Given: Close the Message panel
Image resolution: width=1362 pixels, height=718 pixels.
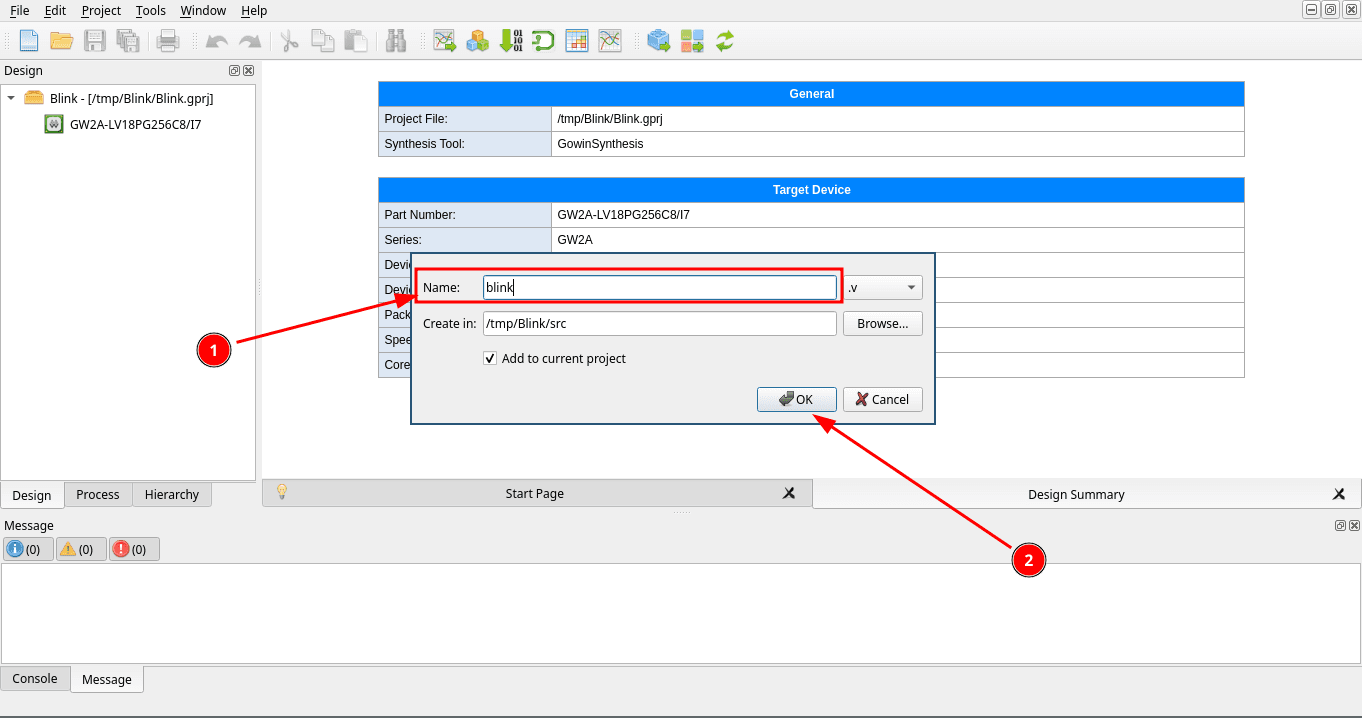Looking at the screenshot, I should pyautogui.click(x=1354, y=526).
